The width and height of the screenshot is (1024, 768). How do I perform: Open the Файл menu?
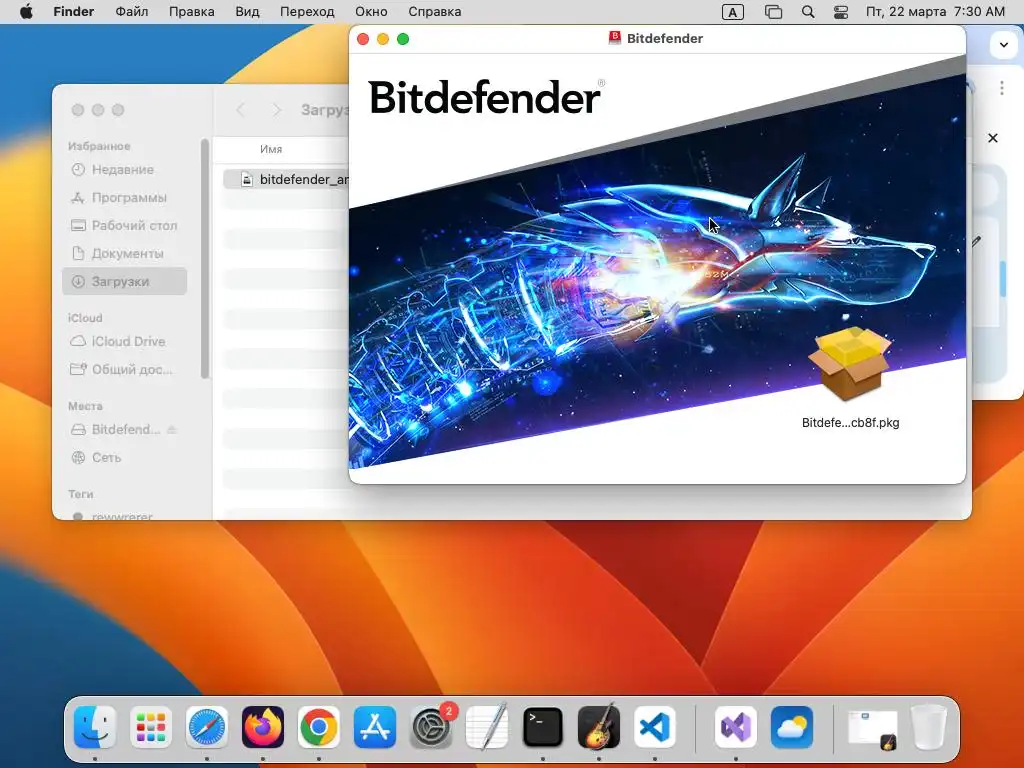pyautogui.click(x=132, y=12)
